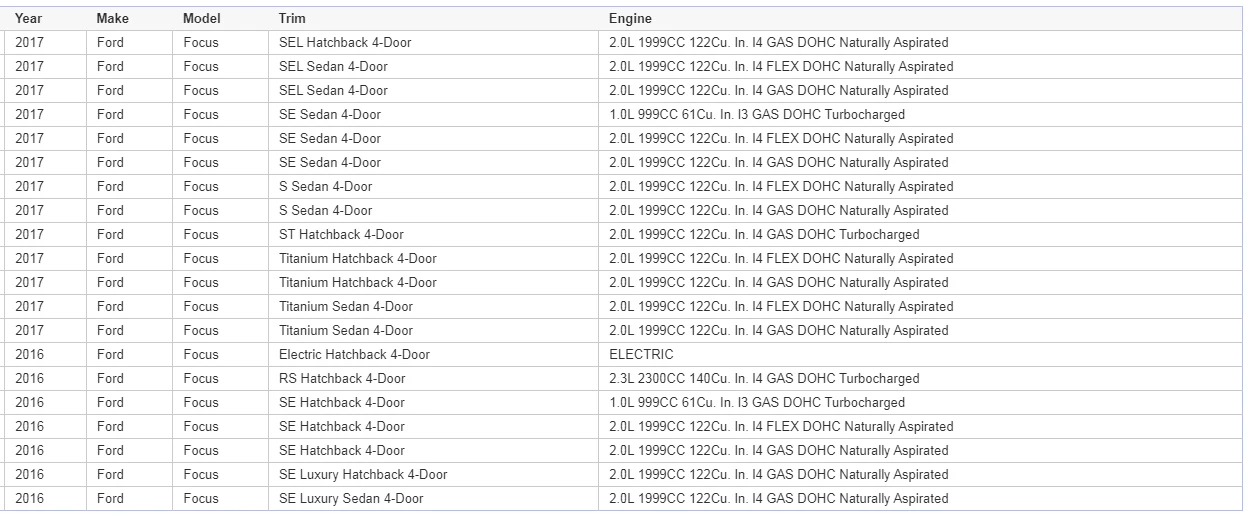
Task: Select Year cell in the Electric Hatchback row
Action: pyautogui.click(x=46, y=355)
